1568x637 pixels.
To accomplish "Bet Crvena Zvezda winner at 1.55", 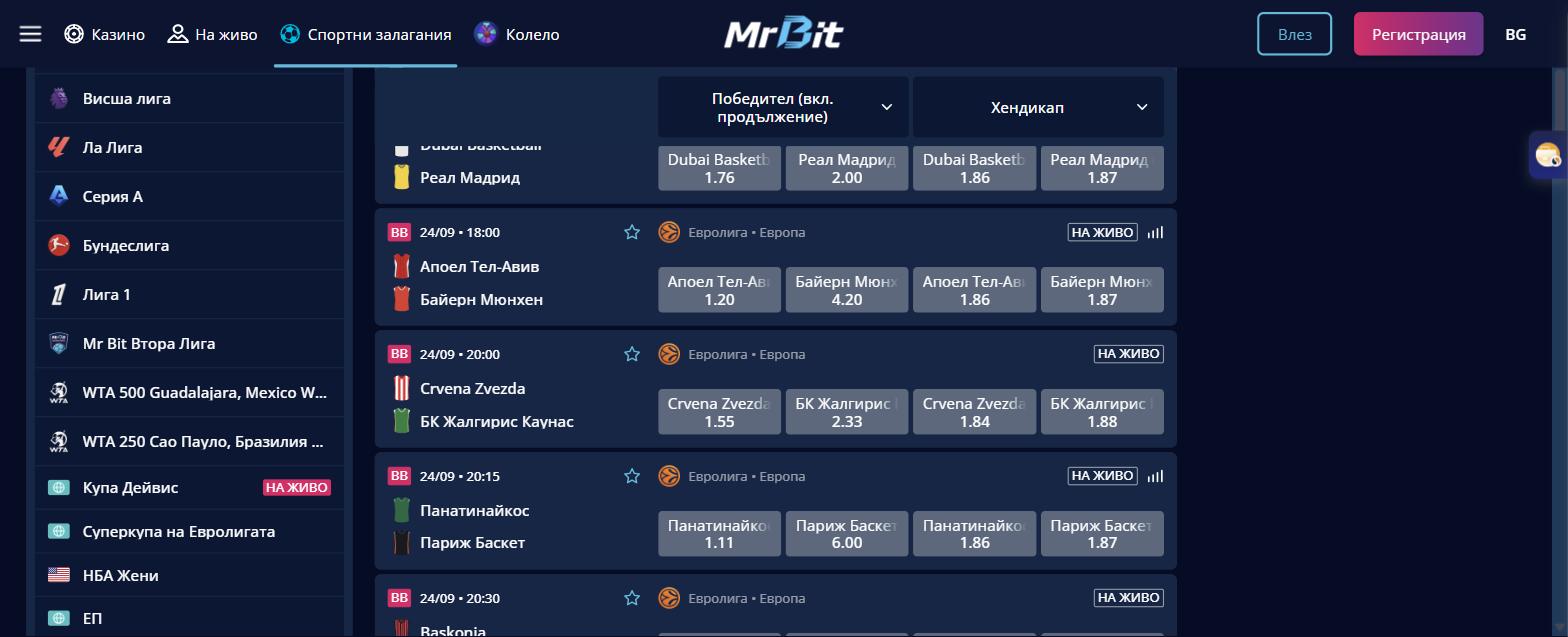I will 720,412.
